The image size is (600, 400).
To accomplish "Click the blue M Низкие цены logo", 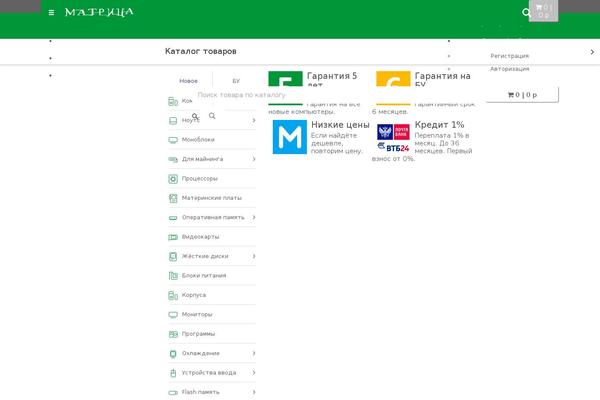I will tap(290, 137).
